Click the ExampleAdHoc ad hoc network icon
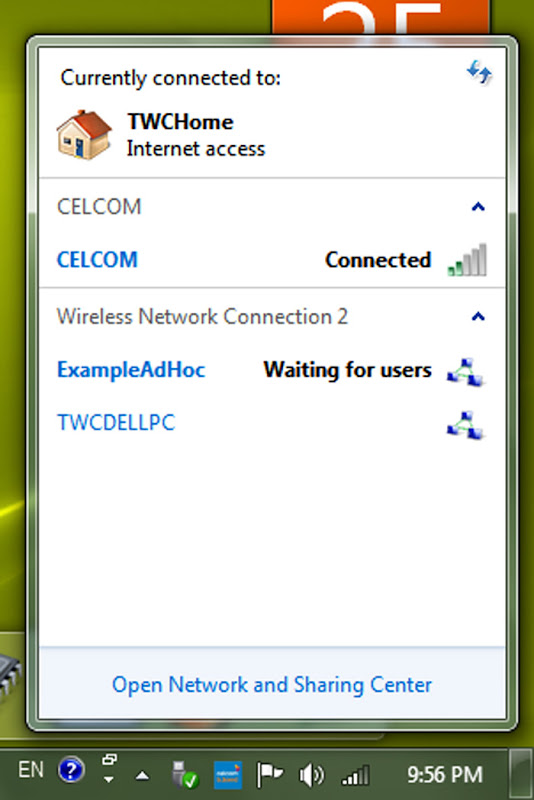 click(x=465, y=372)
